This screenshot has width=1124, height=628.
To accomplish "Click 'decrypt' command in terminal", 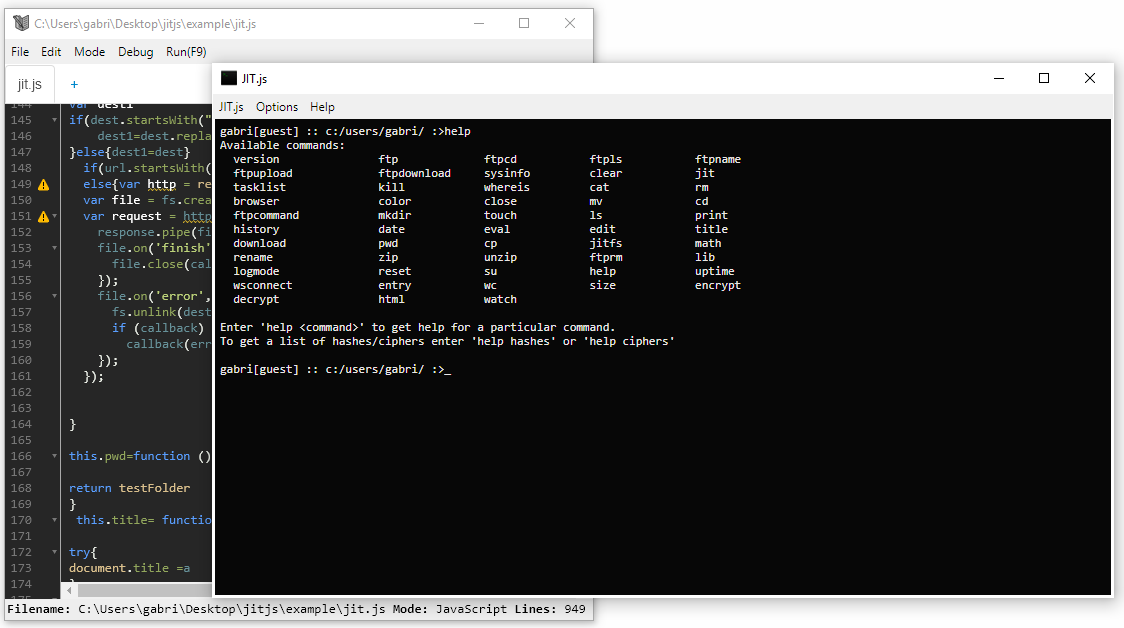I will tap(256, 300).
